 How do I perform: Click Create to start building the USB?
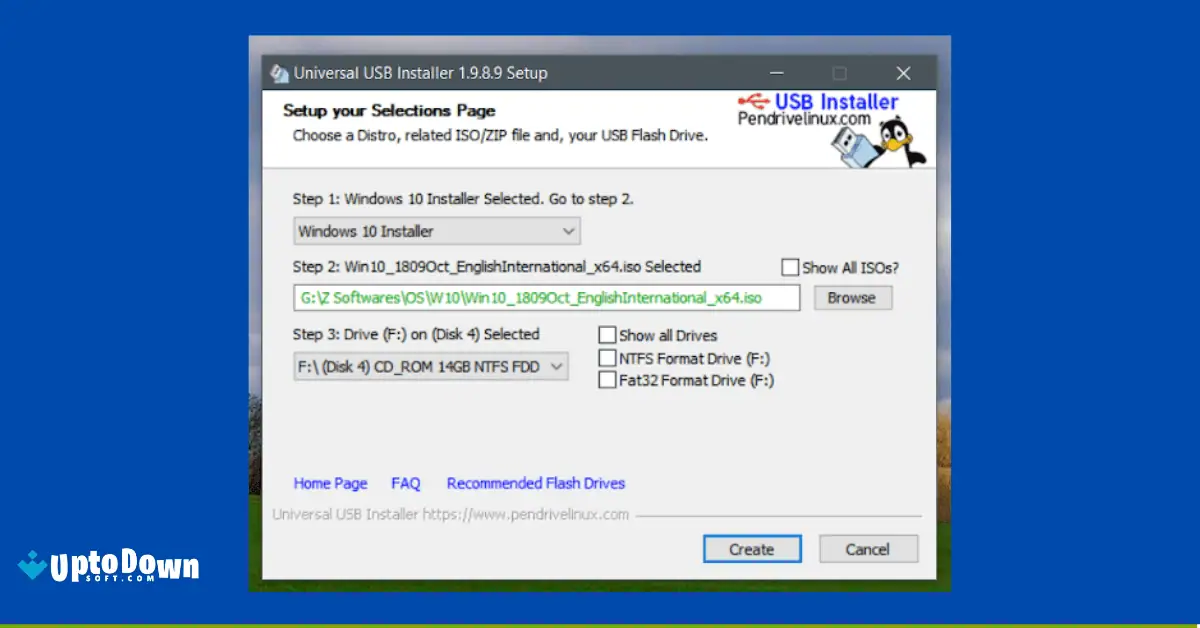click(x=752, y=549)
